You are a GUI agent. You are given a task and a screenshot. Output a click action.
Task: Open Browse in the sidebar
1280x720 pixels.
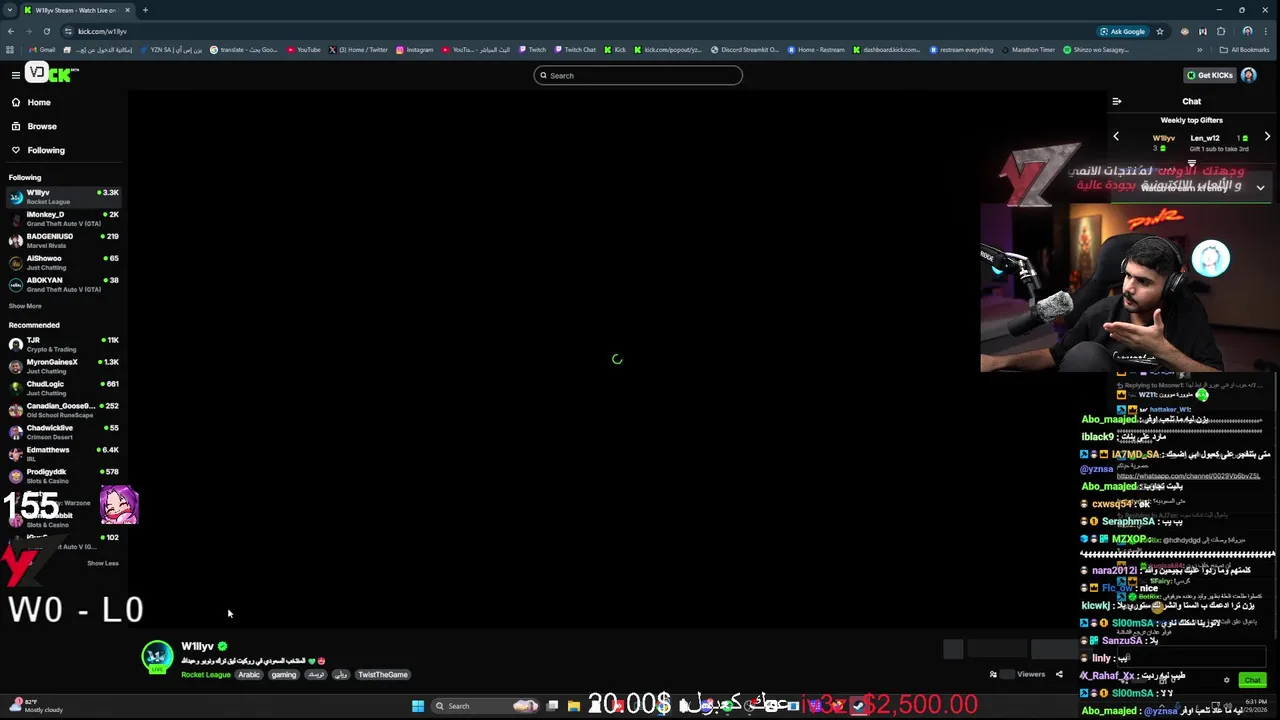pos(41,126)
